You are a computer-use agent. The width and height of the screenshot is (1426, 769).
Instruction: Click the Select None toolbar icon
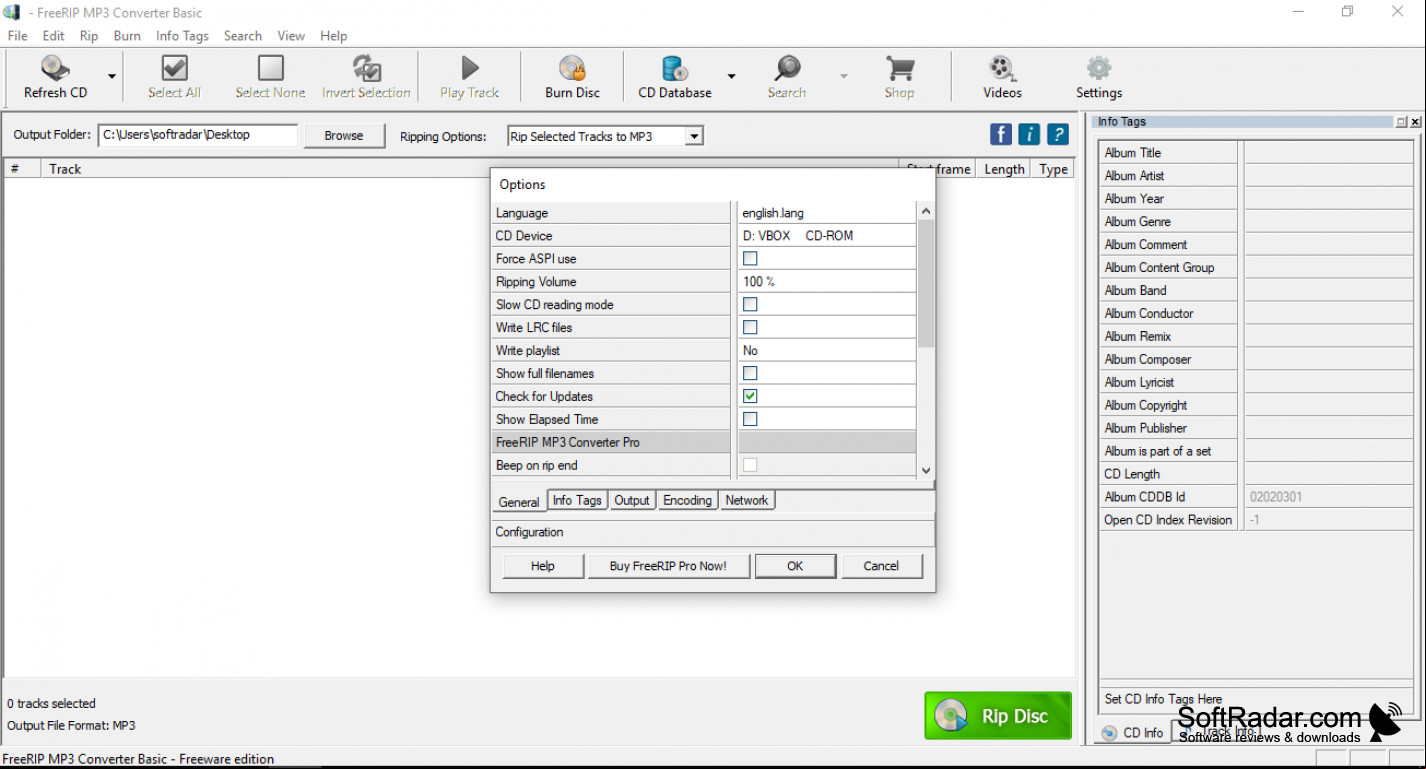270,68
